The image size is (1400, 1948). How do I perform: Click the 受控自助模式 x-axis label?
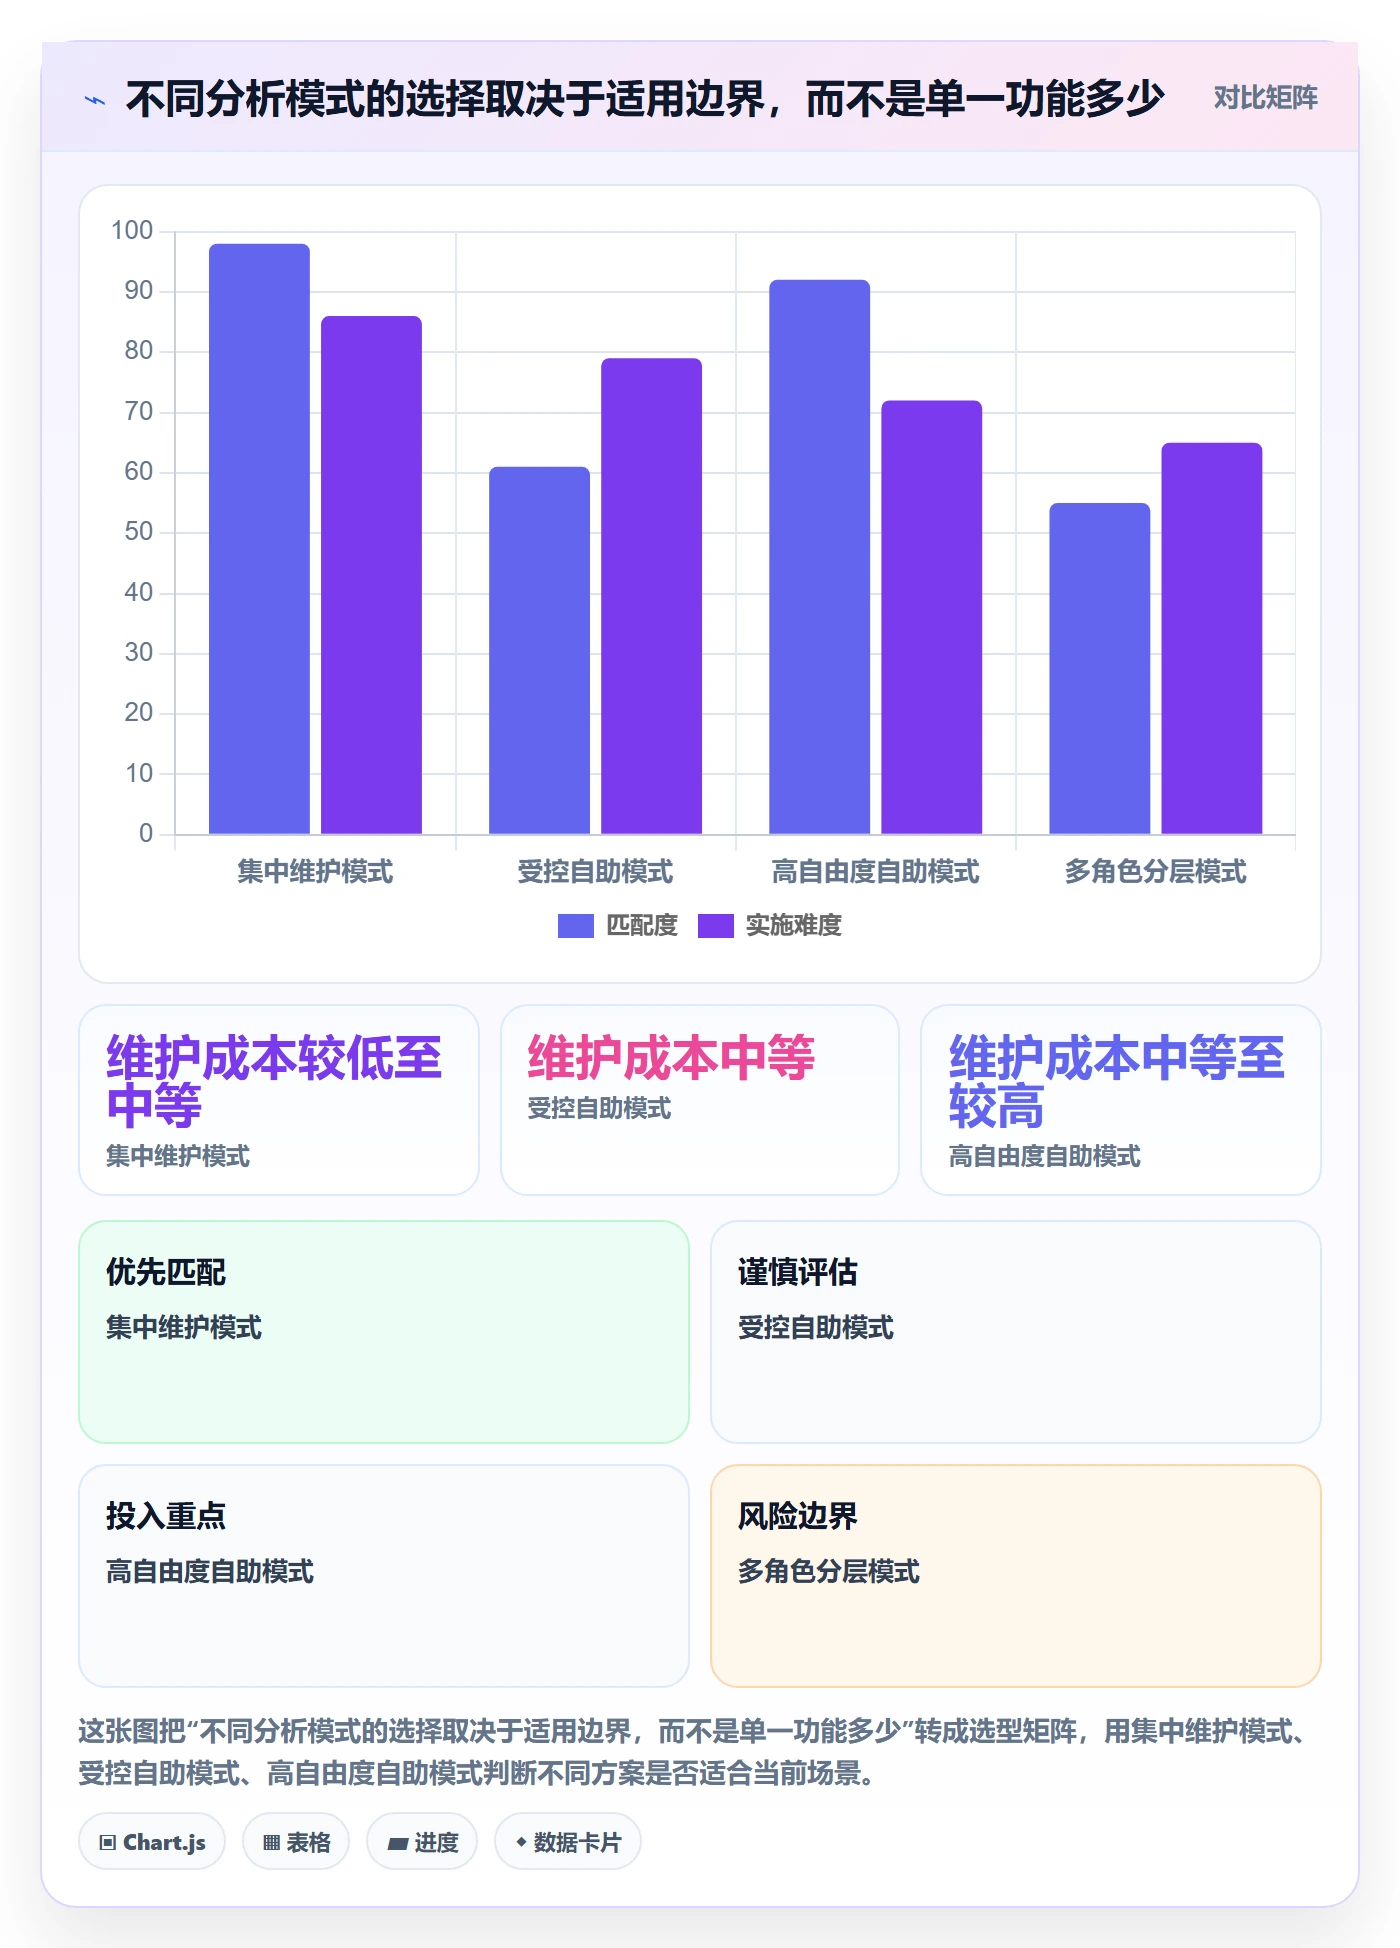[x=595, y=872]
